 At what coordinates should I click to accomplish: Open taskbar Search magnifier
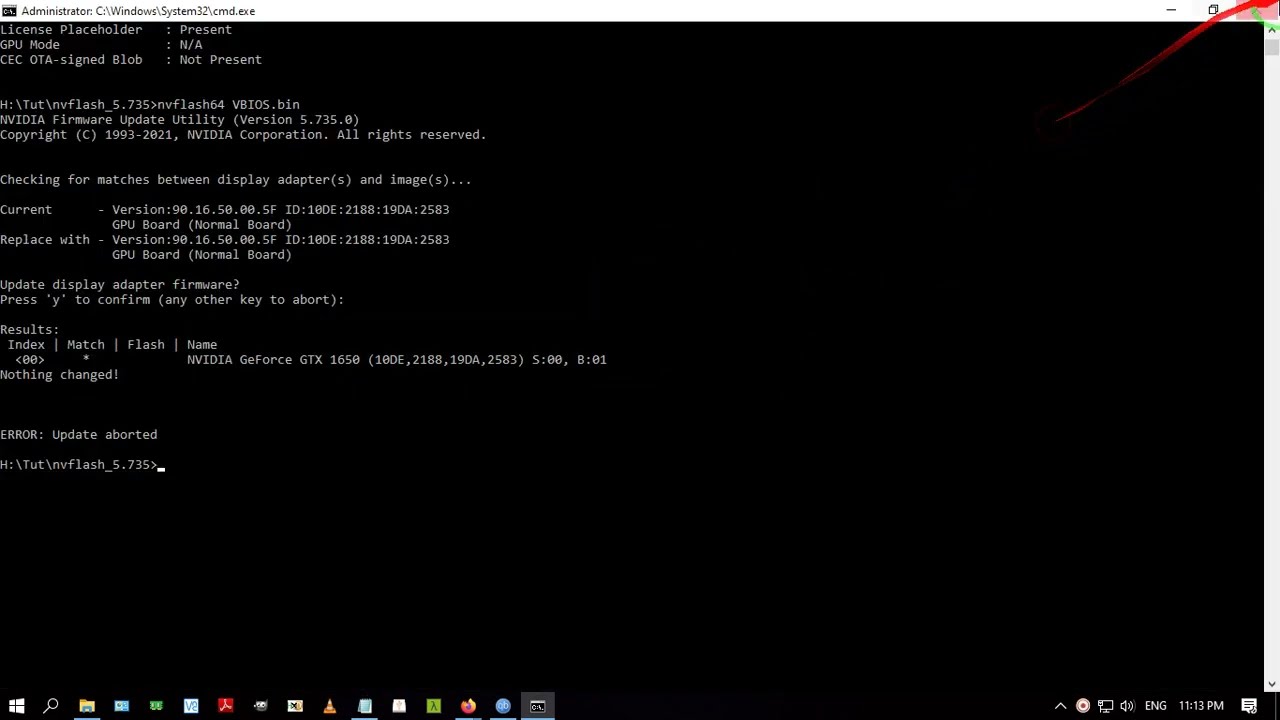click(51, 706)
